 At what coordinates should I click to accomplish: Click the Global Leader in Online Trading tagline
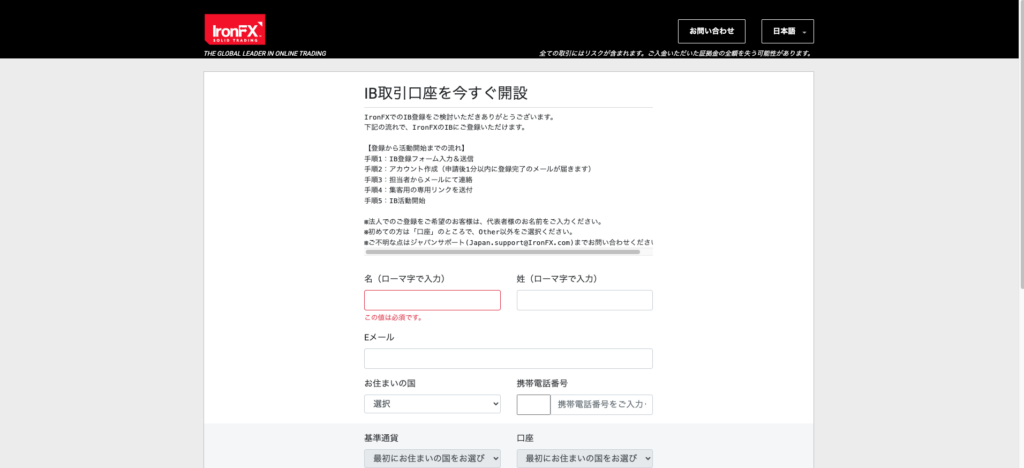coord(265,53)
